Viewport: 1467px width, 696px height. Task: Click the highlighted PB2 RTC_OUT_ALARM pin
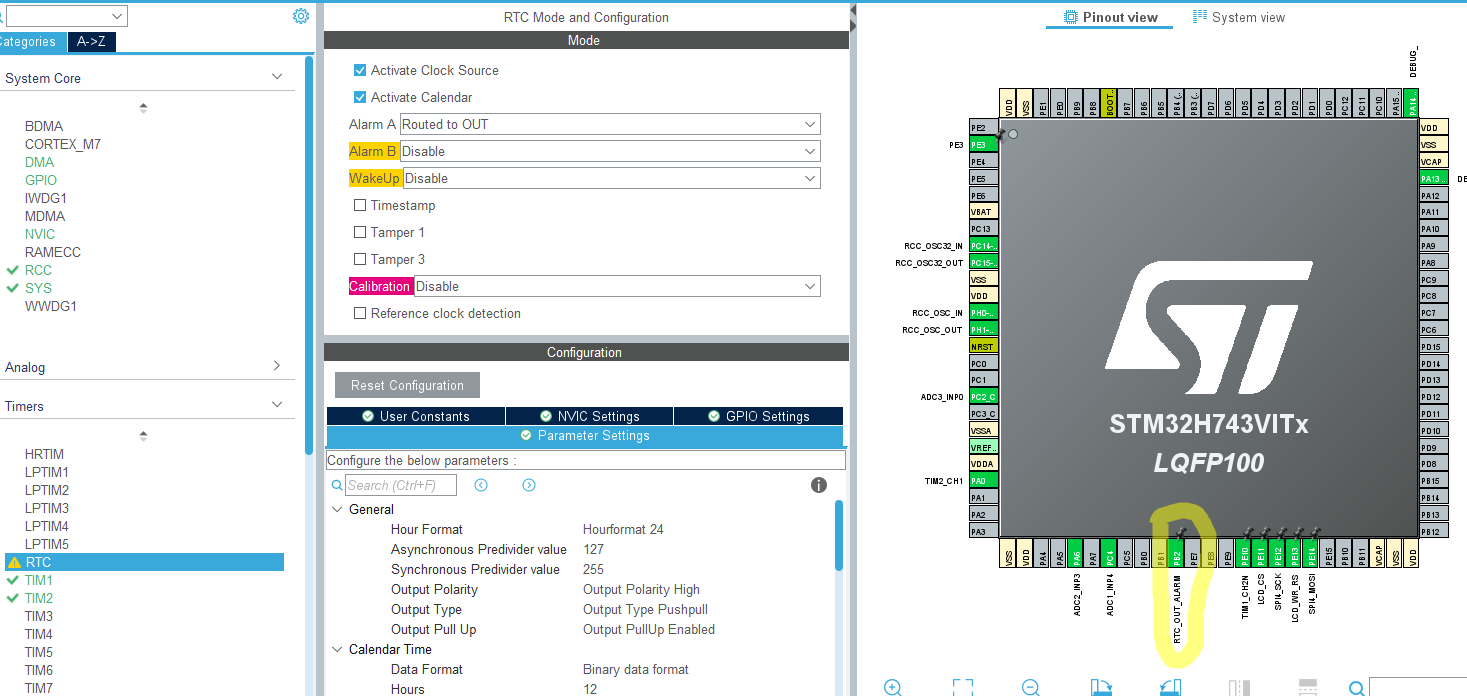pos(1178,553)
